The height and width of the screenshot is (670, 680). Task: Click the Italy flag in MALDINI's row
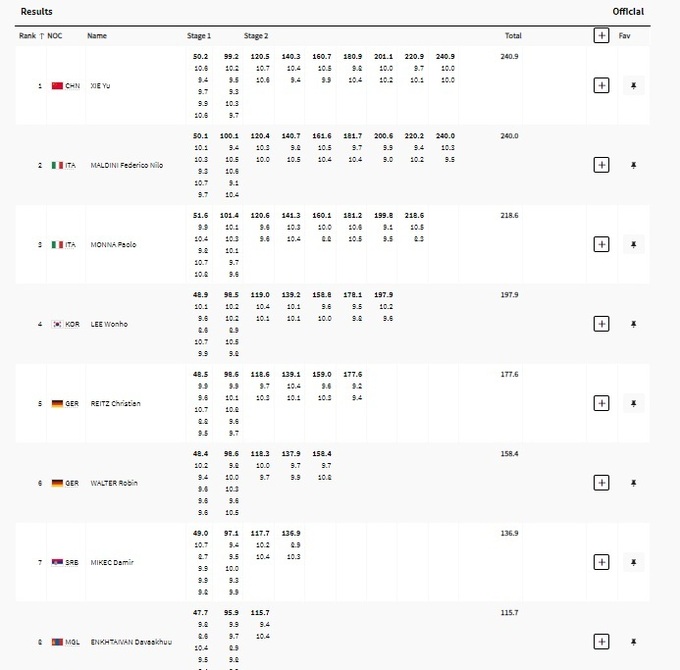pyautogui.click(x=57, y=165)
